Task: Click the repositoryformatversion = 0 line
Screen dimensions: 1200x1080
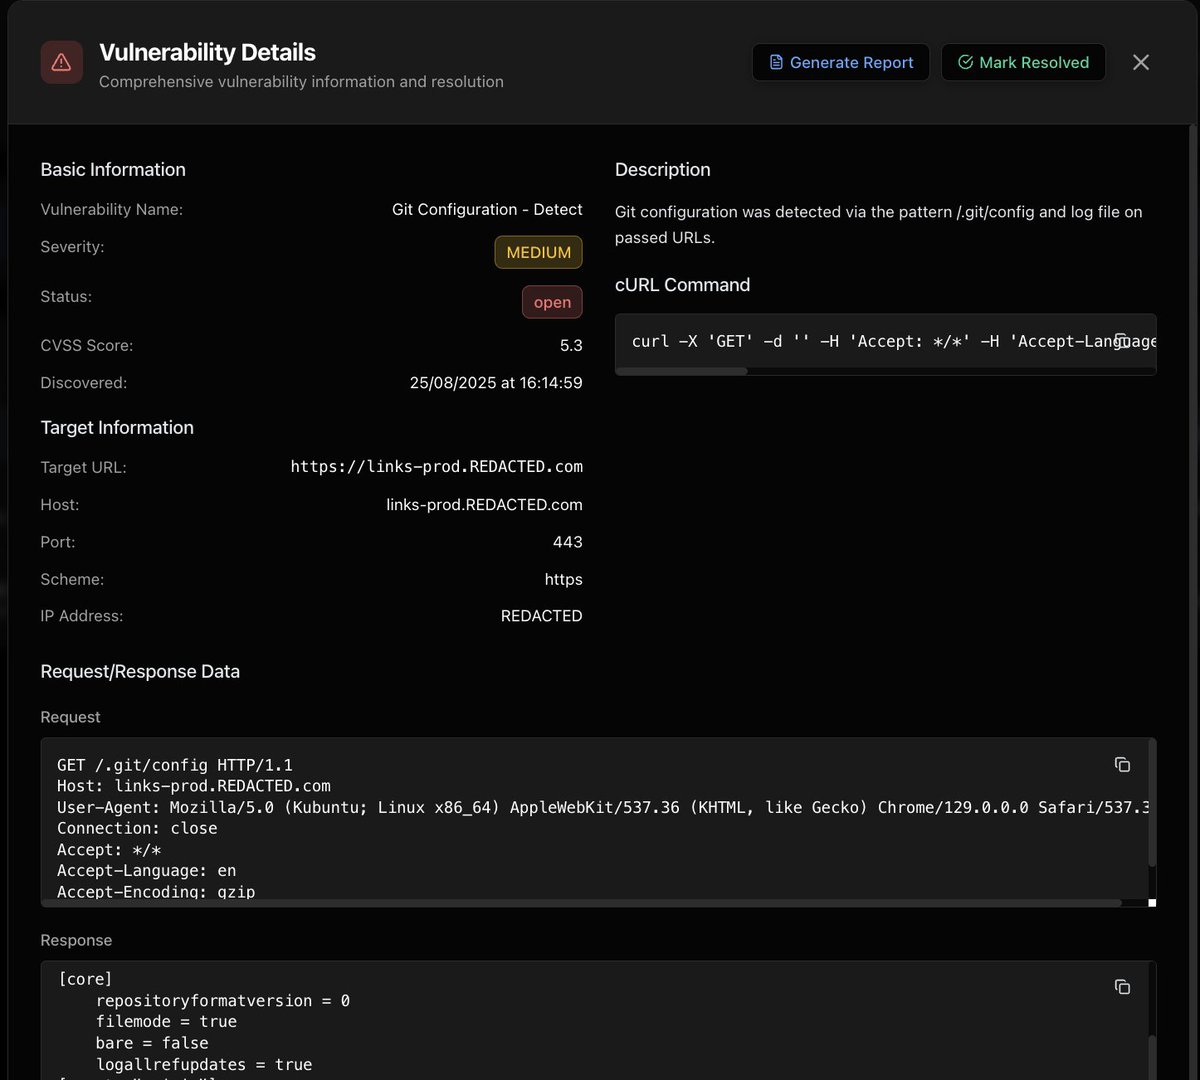Action: pyautogui.click(x=223, y=1001)
